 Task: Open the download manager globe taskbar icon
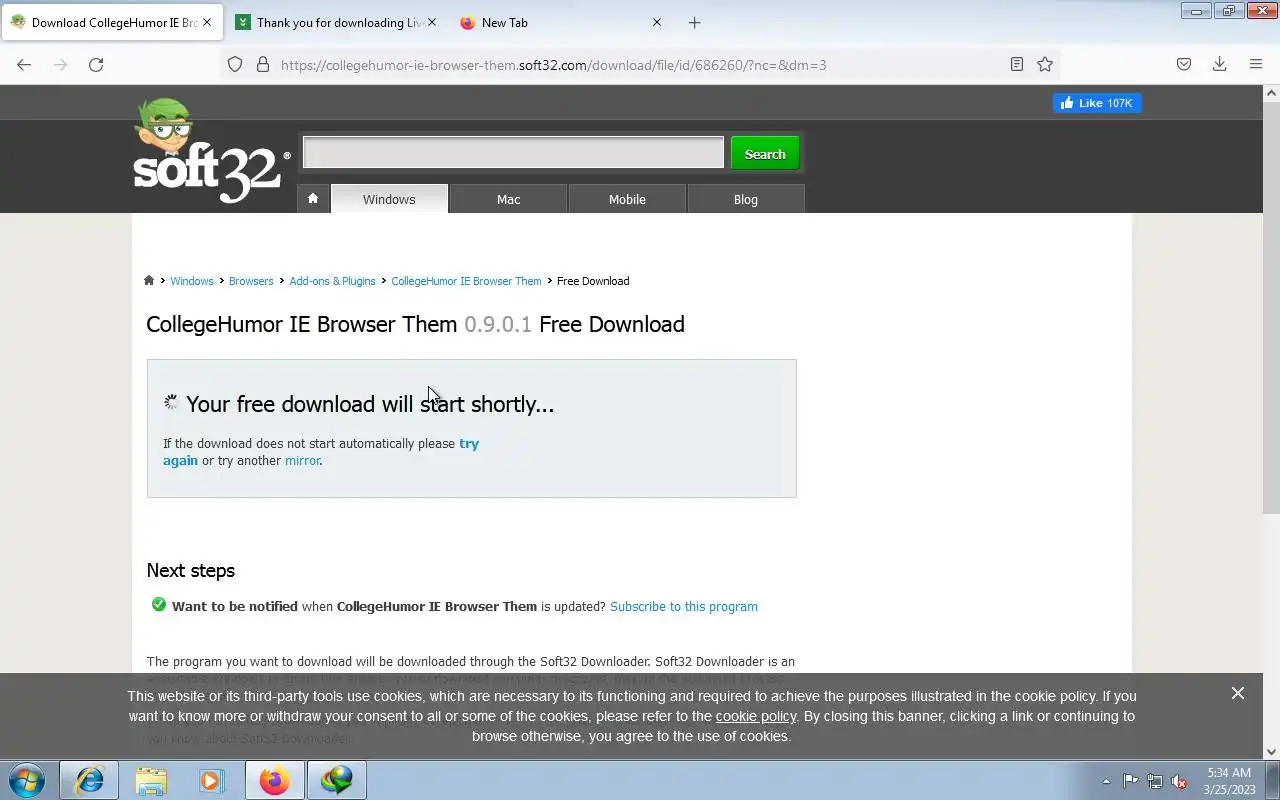click(337, 780)
